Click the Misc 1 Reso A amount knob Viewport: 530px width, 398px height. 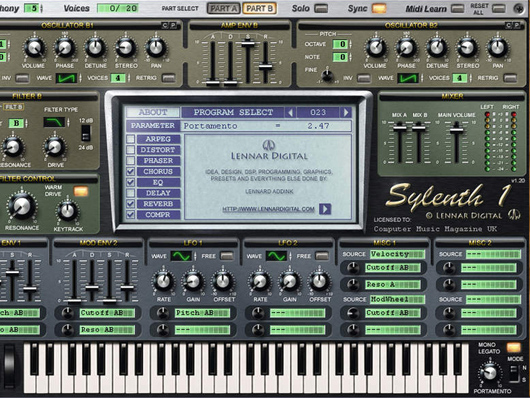click(x=353, y=285)
